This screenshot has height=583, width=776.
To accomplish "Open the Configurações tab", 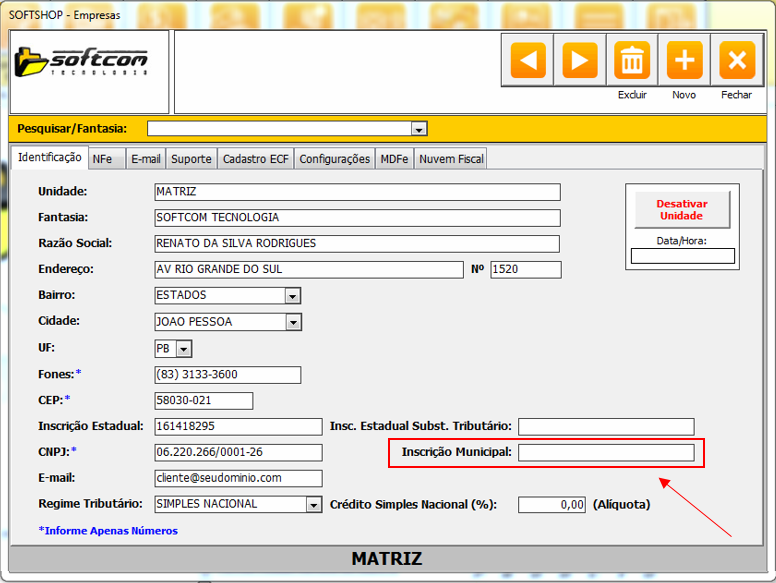I will pyautogui.click(x=334, y=159).
